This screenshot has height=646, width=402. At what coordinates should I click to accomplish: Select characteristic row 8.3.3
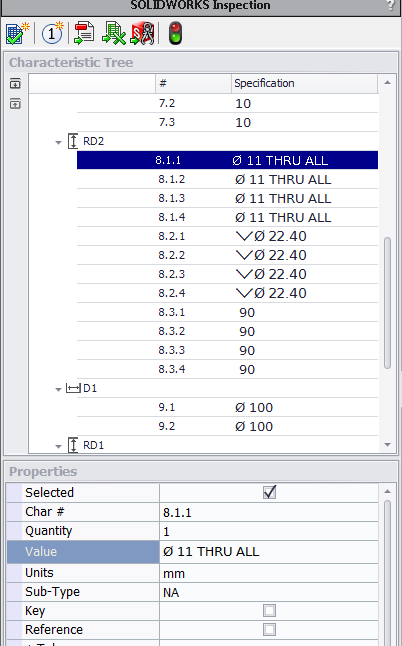(227, 350)
